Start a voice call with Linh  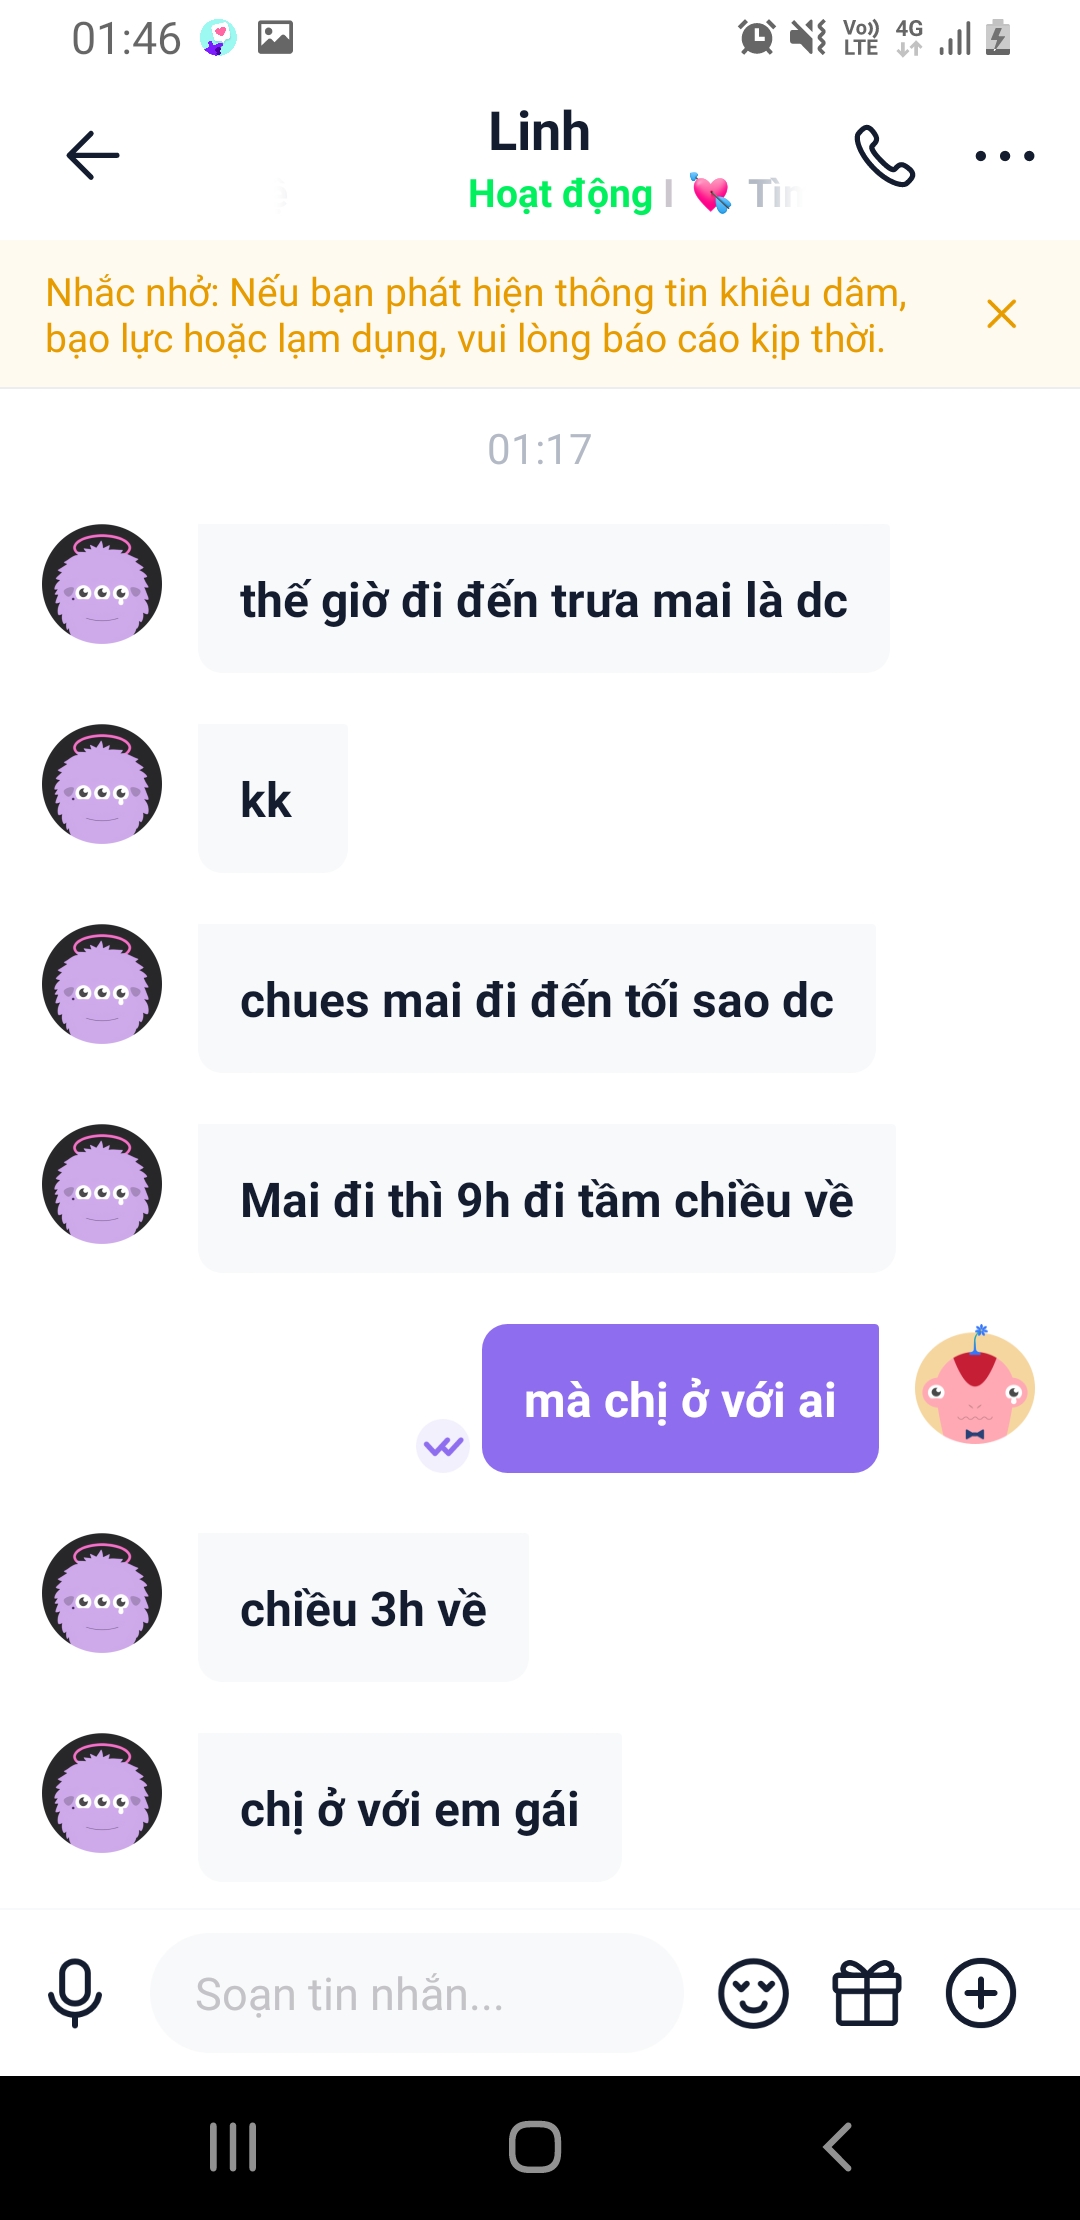[x=885, y=155]
